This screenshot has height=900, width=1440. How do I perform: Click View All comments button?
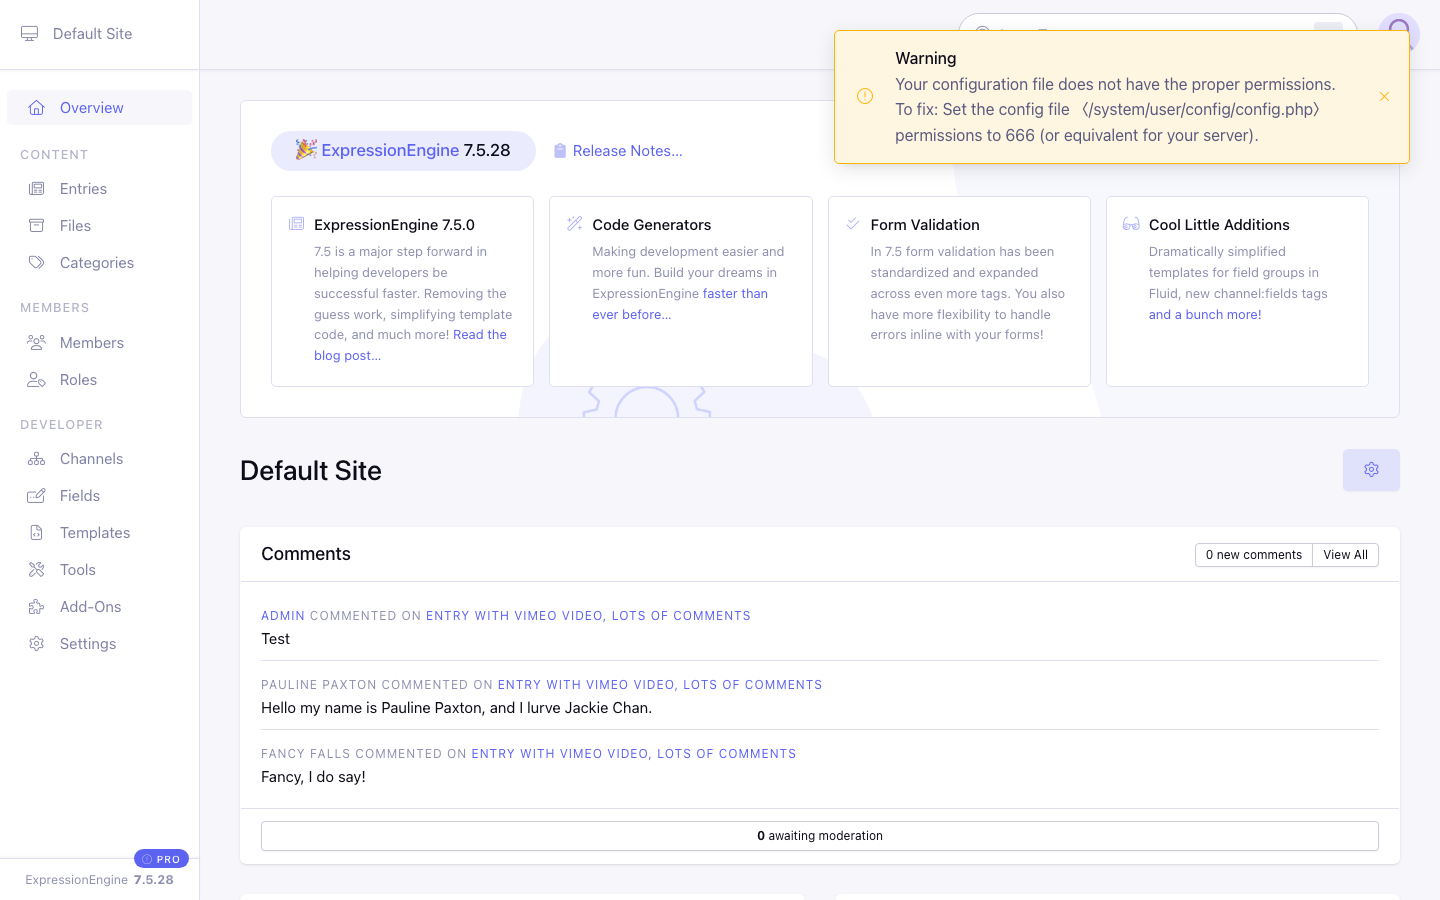[1345, 555]
